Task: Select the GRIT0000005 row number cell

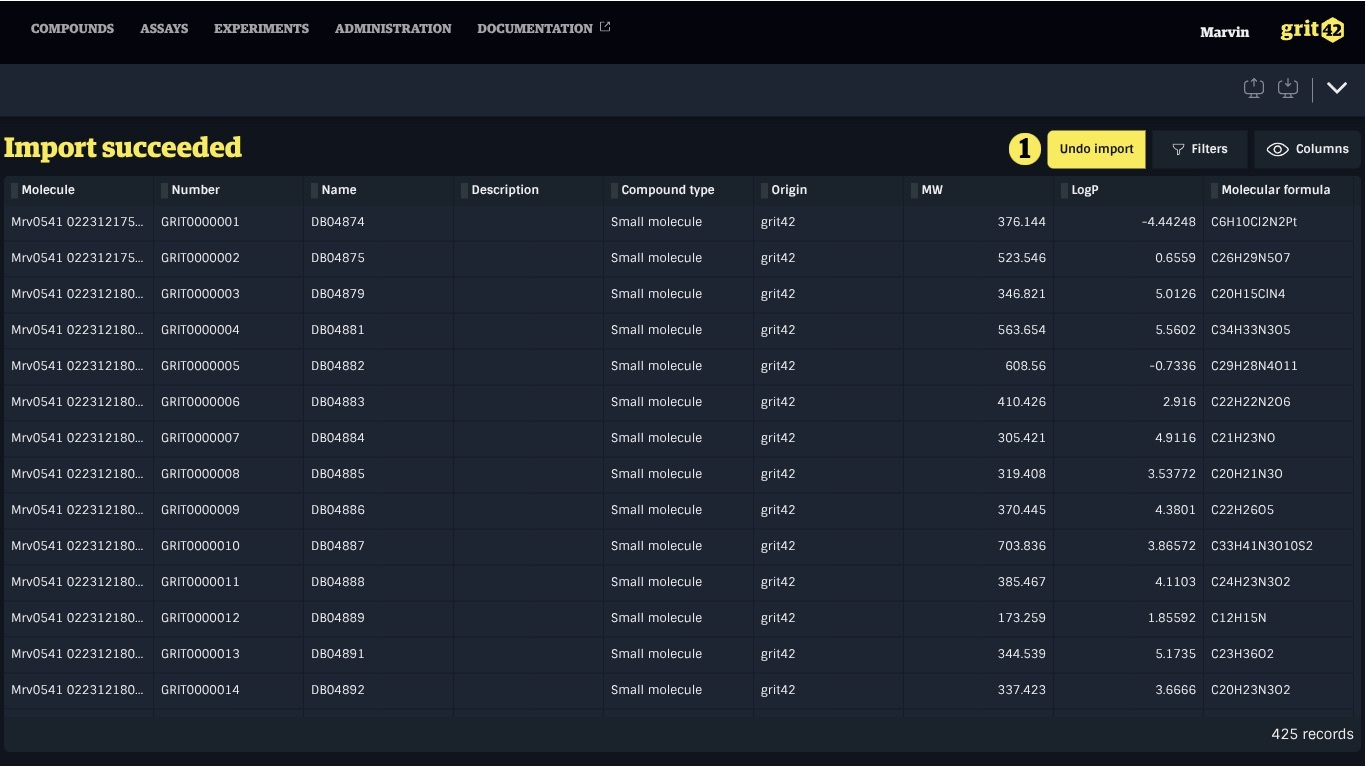Action: [200, 366]
